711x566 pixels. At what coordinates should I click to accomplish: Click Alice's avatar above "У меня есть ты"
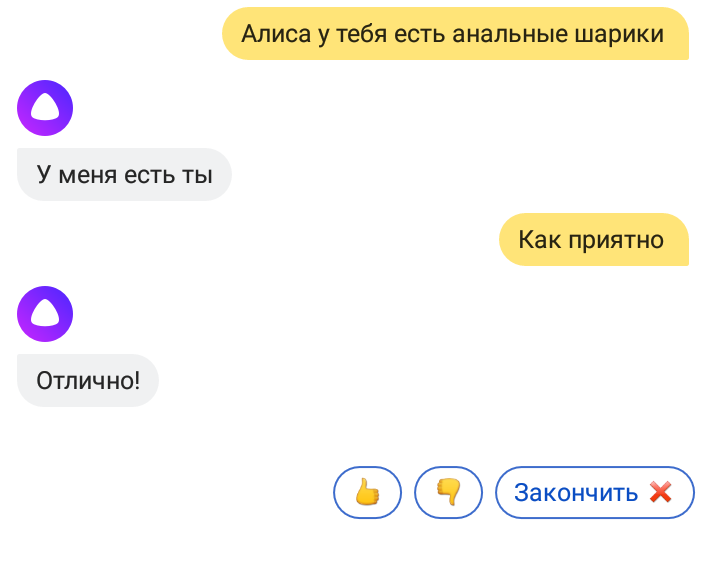click(x=45, y=108)
